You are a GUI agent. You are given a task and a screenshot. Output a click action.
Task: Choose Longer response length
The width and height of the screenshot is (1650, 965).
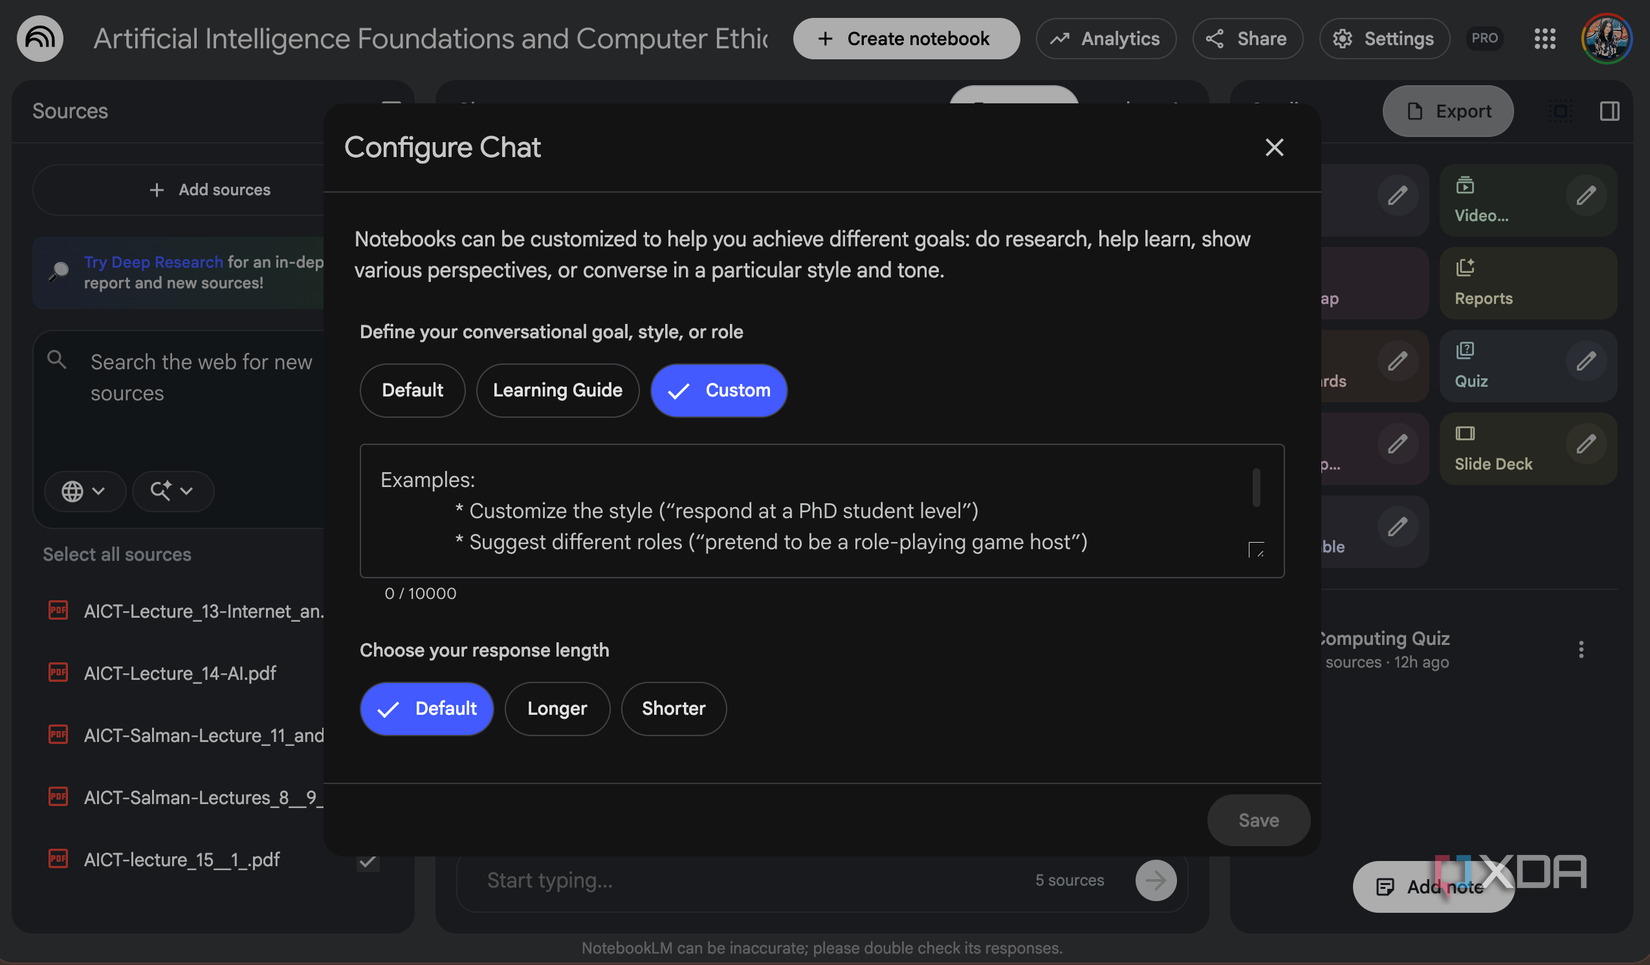[x=557, y=709]
